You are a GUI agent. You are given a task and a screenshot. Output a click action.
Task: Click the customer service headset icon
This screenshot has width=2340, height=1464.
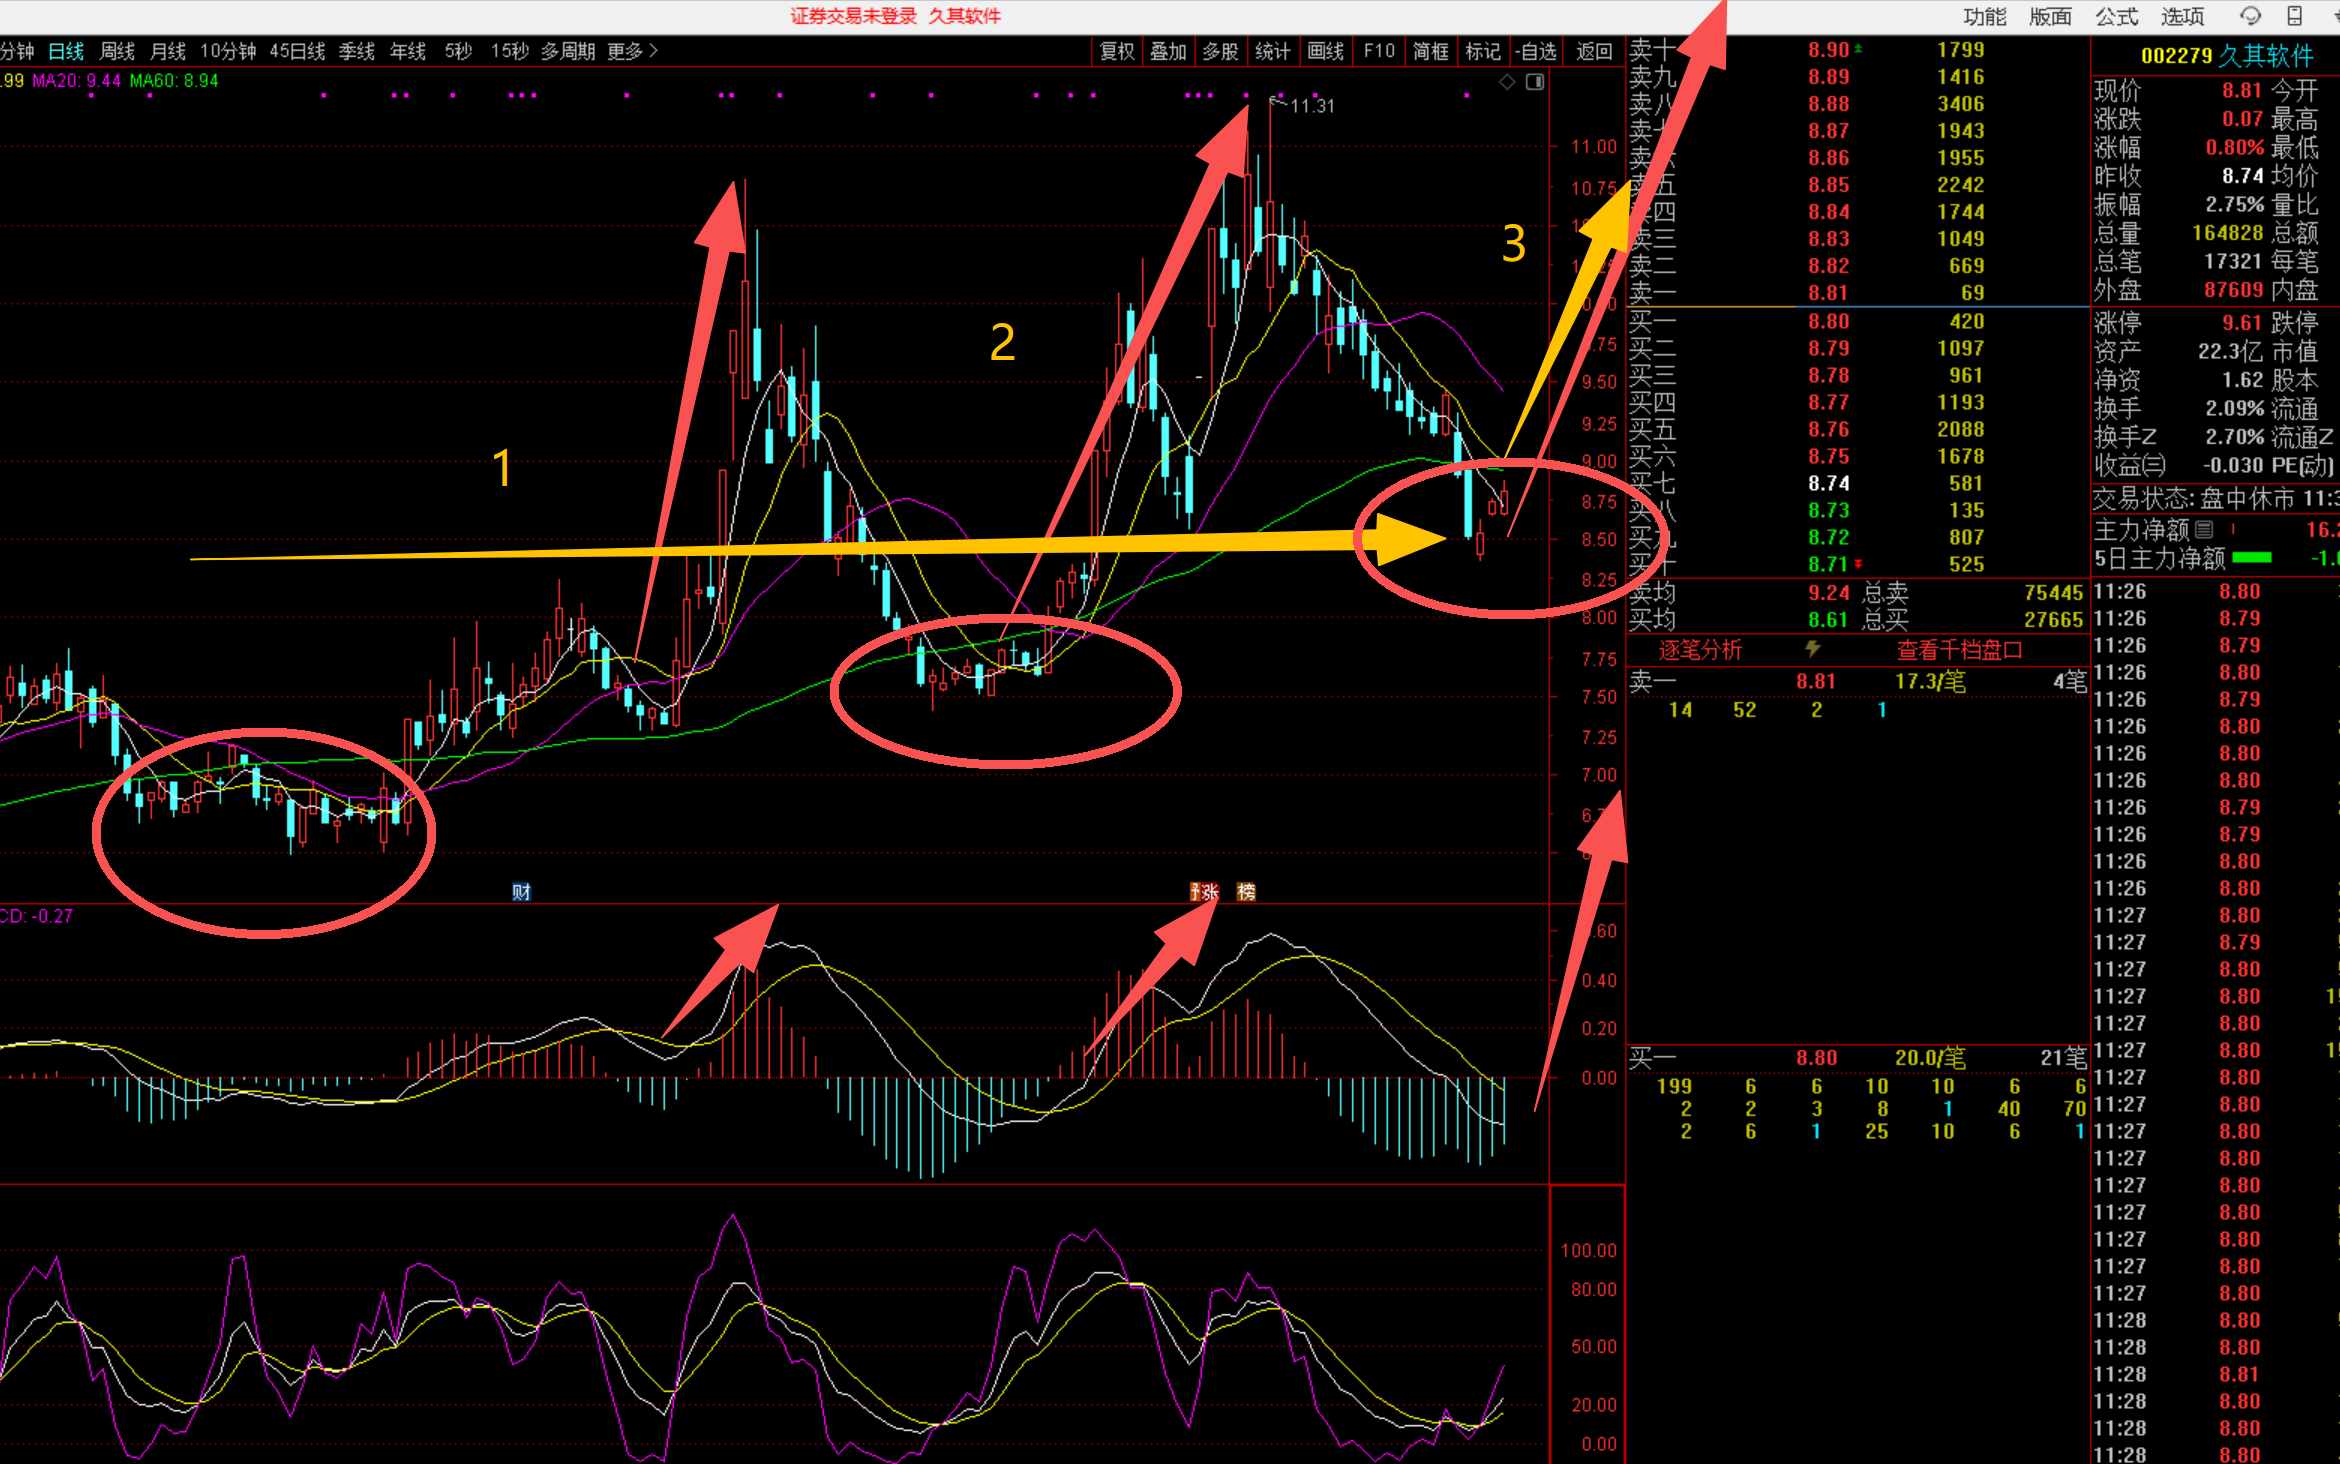(x=2250, y=16)
